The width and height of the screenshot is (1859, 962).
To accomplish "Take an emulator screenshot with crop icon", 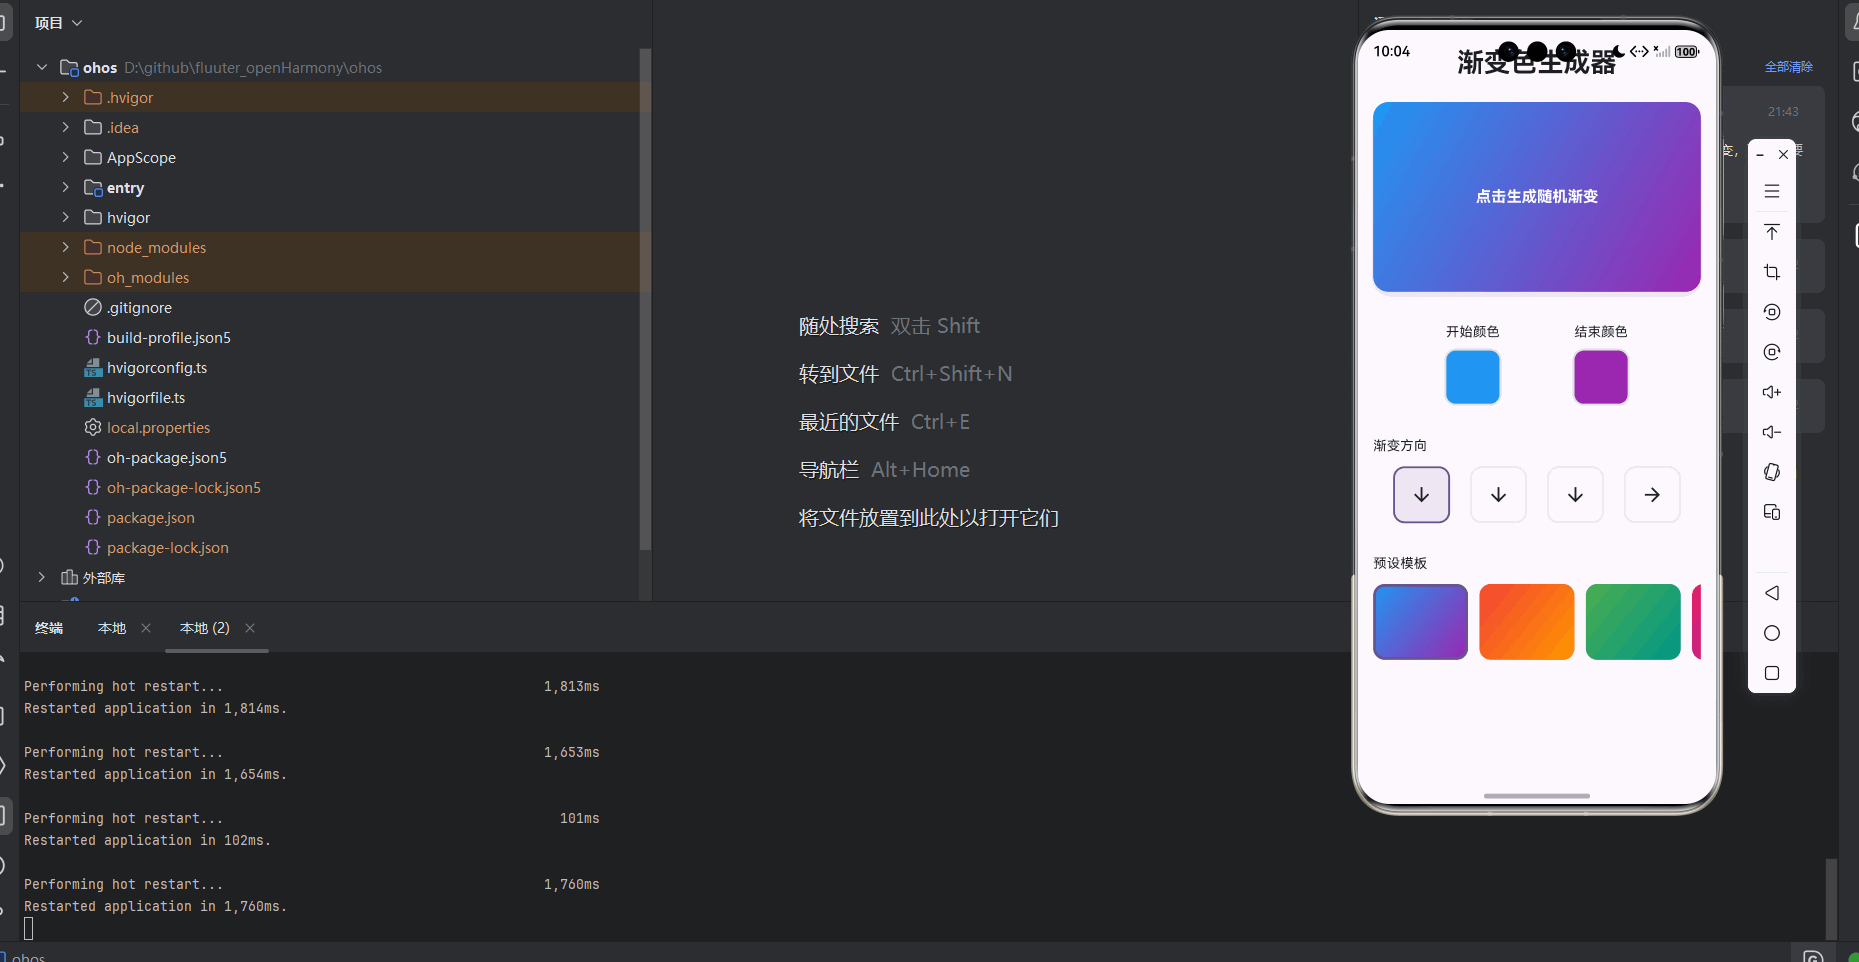I will [x=1772, y=272].
